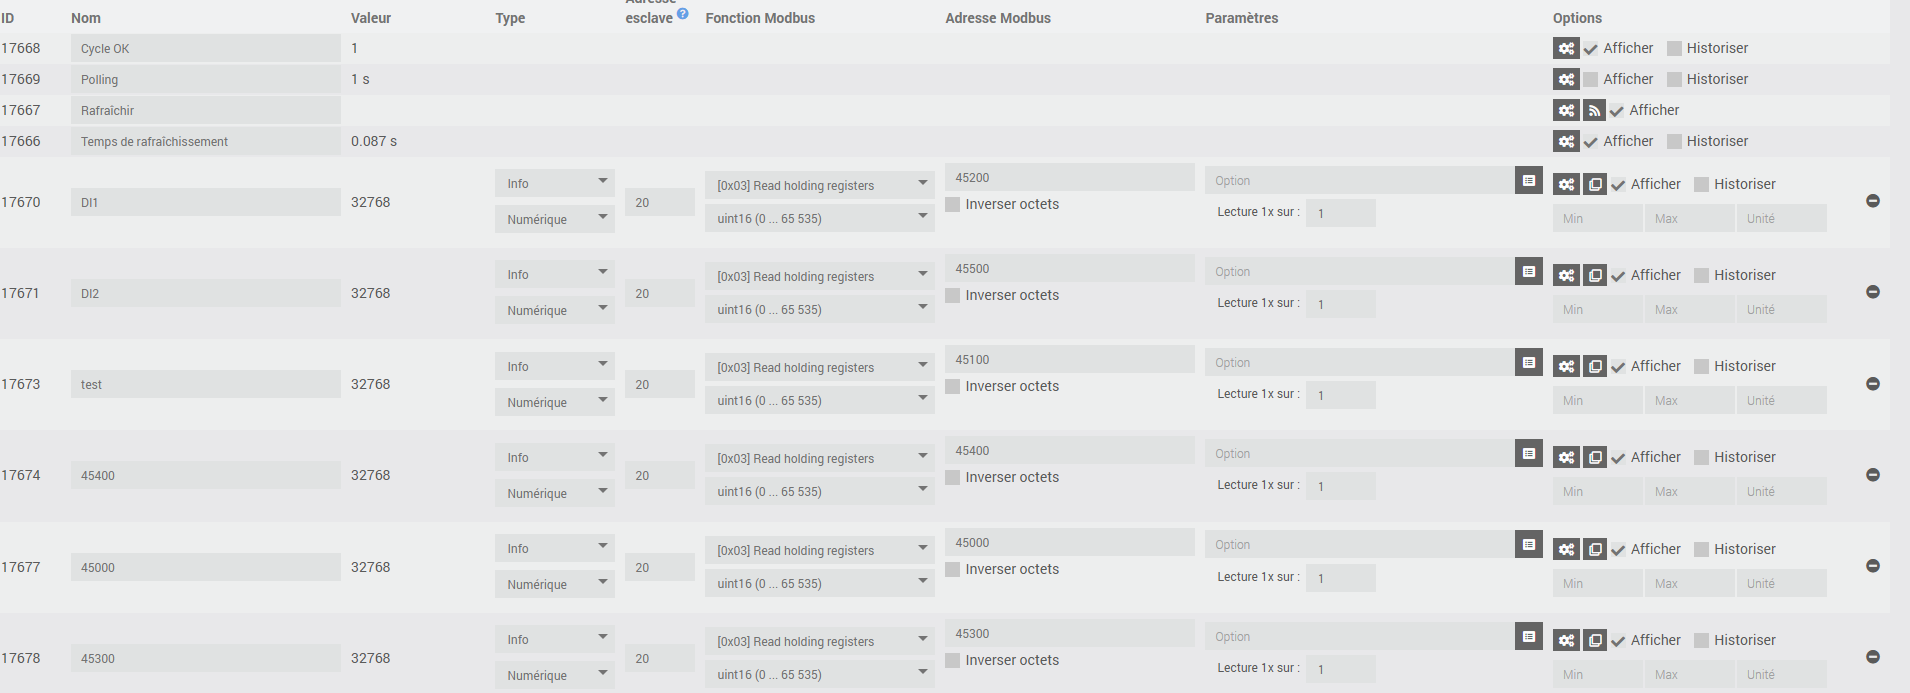Enable Historiser for Cycle OK
The image size is (1910, 693).
pyautogui.click(x=1675, y=48)
